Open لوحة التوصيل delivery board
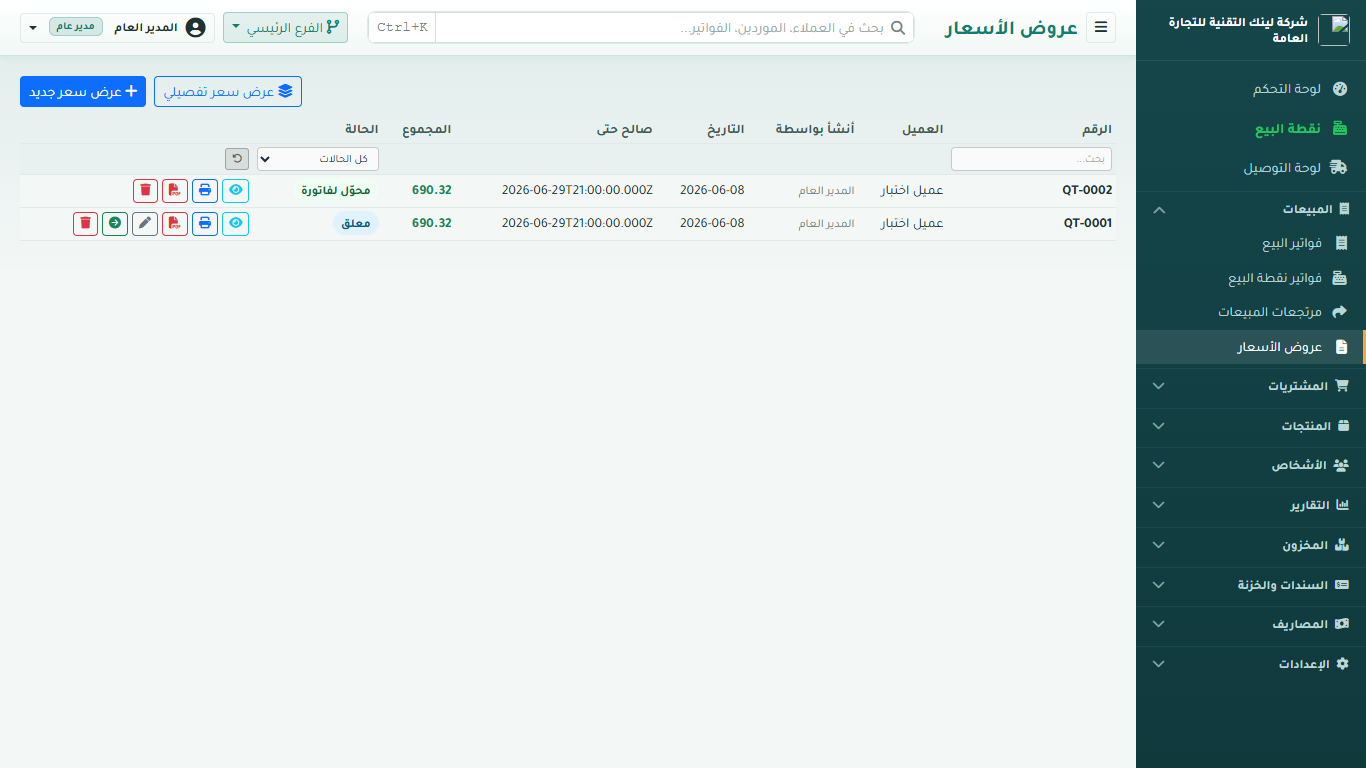The image size is (1366, 768). tap(1251, 168)
